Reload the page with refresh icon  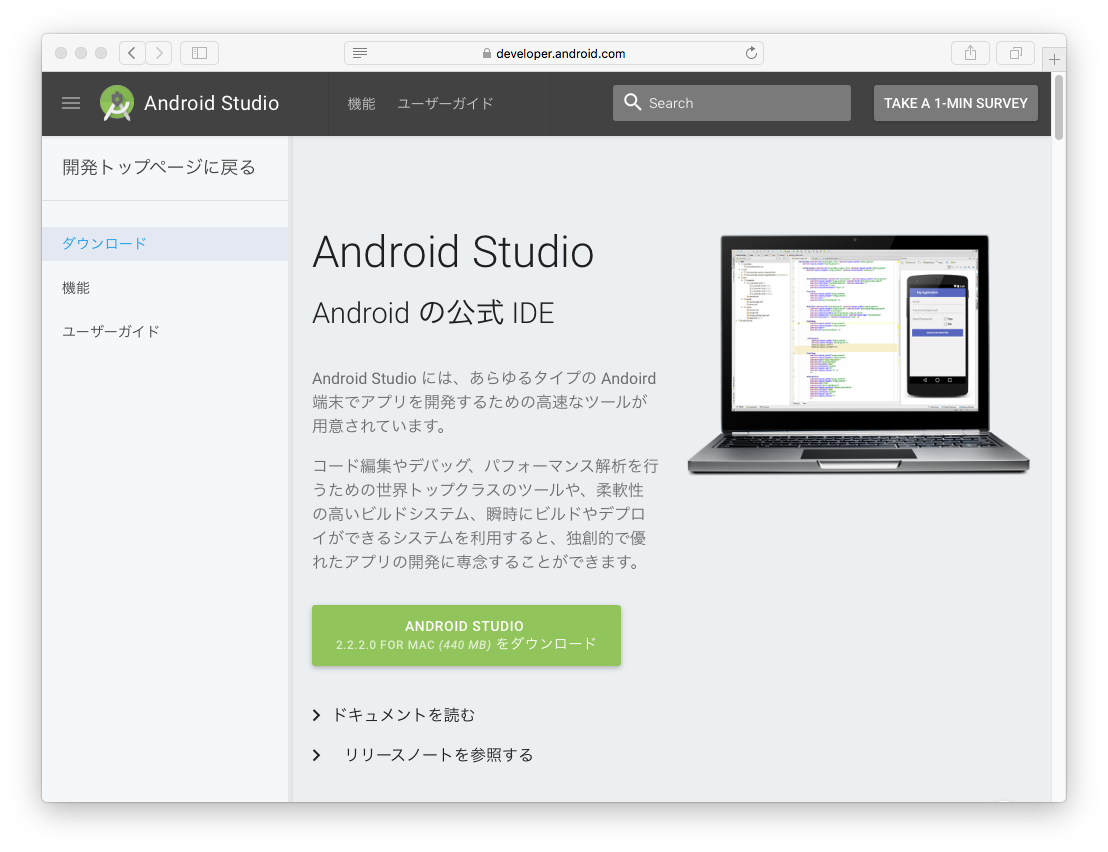point(751,53)
